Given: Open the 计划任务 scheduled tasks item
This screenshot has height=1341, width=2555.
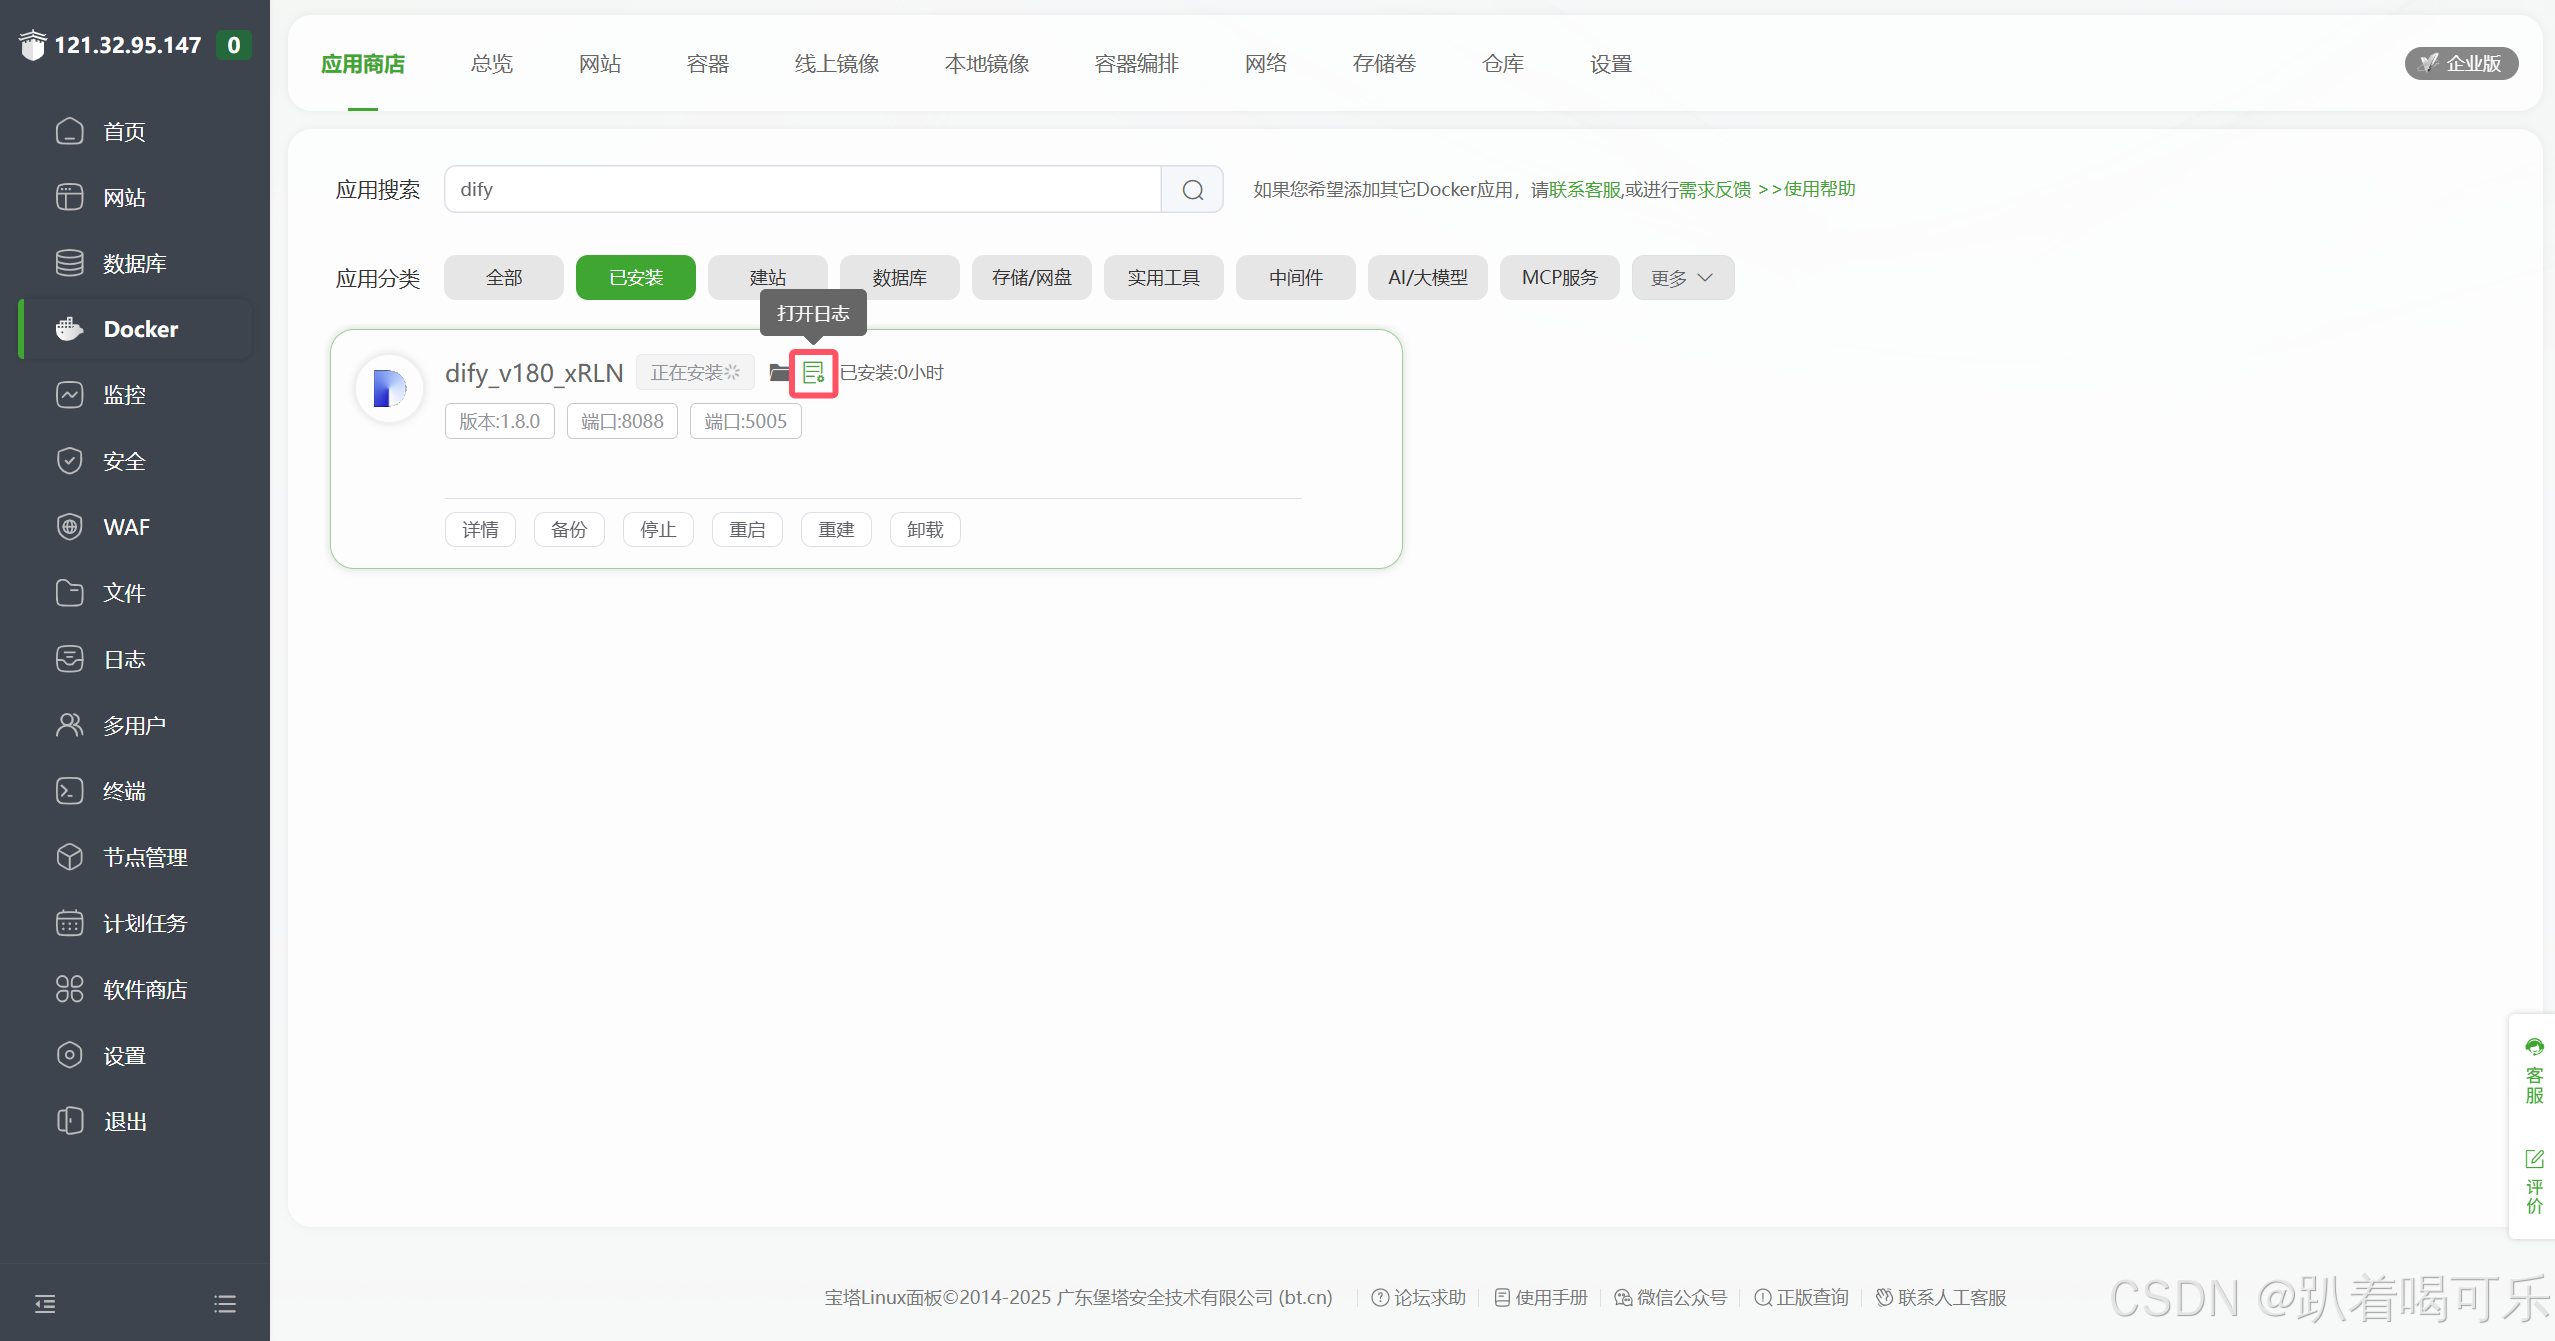Looking at the screenshot, I should pyautogui.click(x=145, y=923).
